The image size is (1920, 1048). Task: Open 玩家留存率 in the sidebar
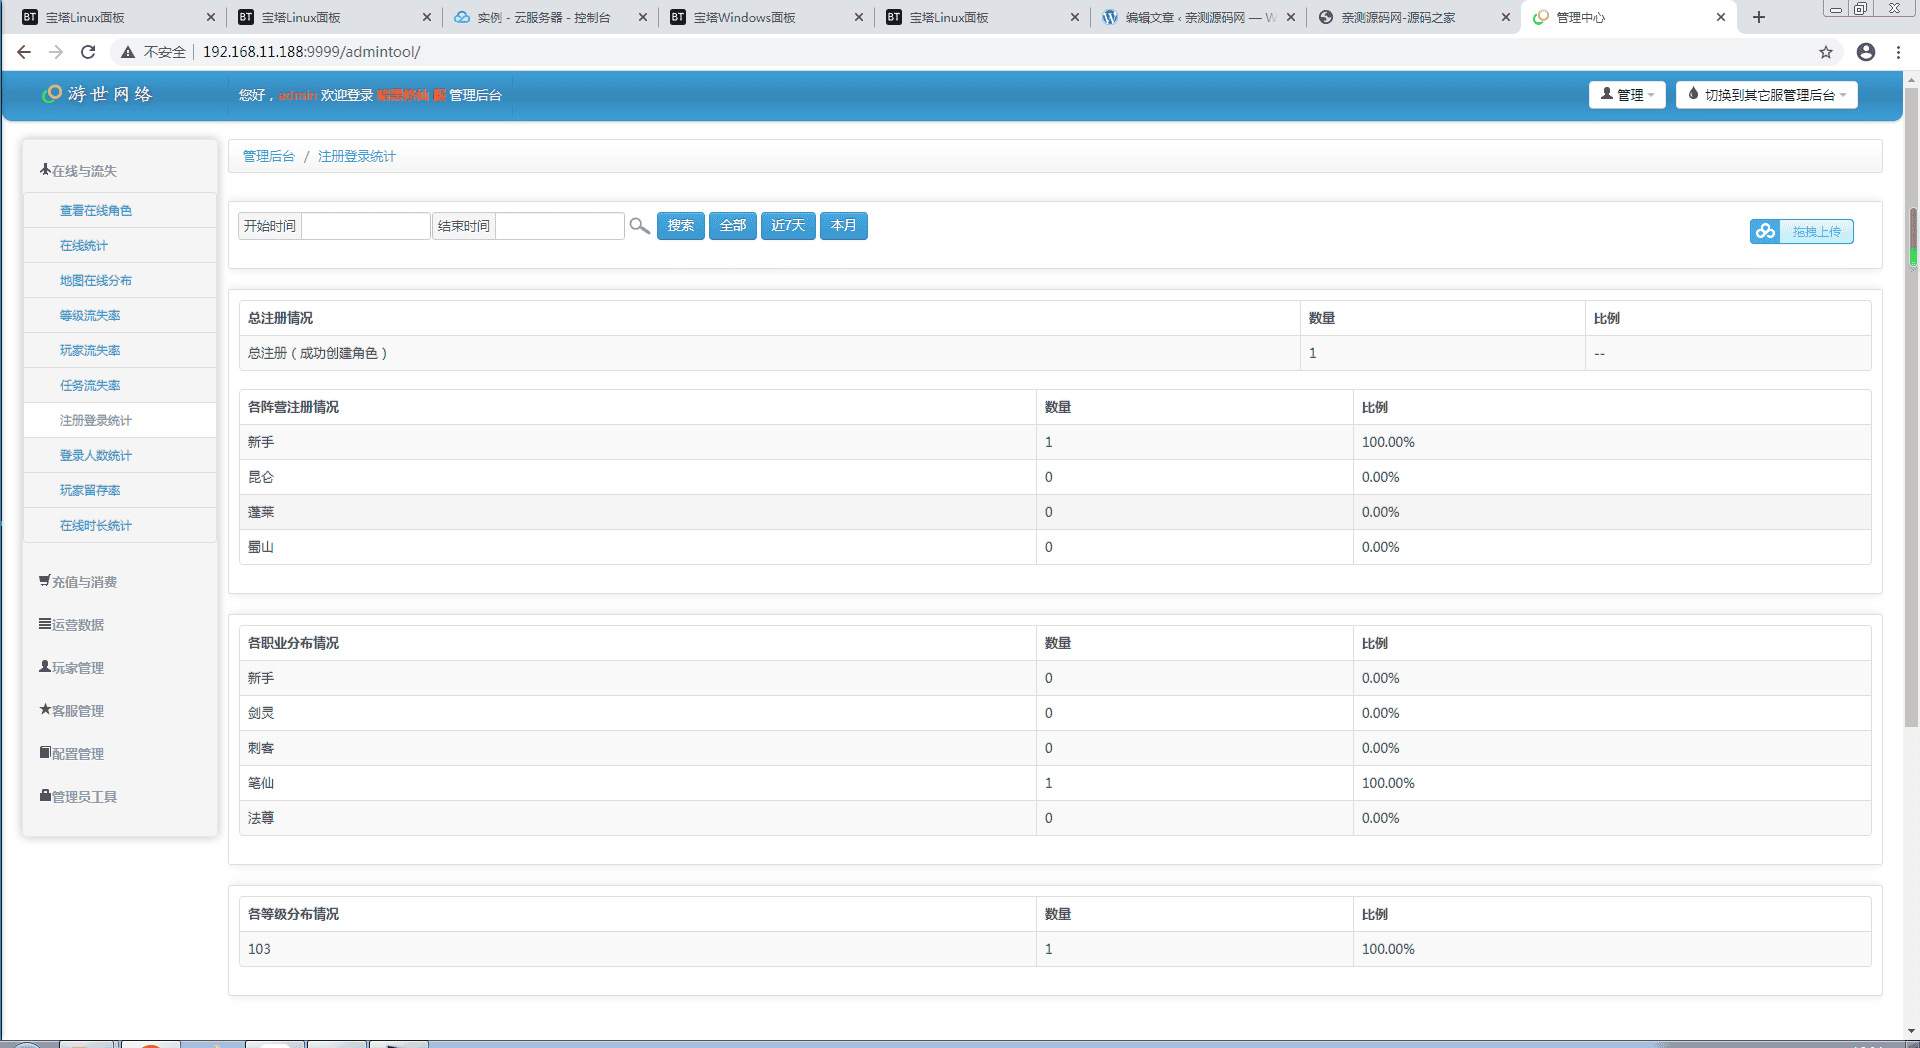(120, 490)
